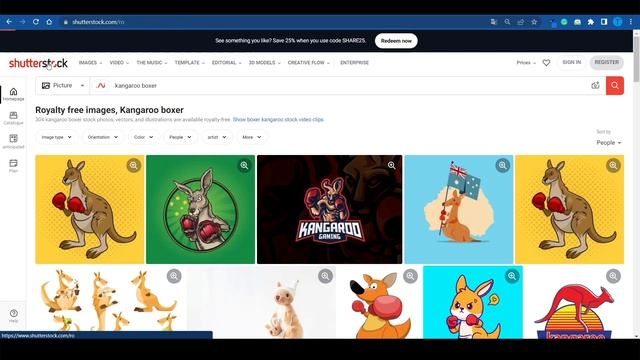Open the Sort by People dropdown

609,142
